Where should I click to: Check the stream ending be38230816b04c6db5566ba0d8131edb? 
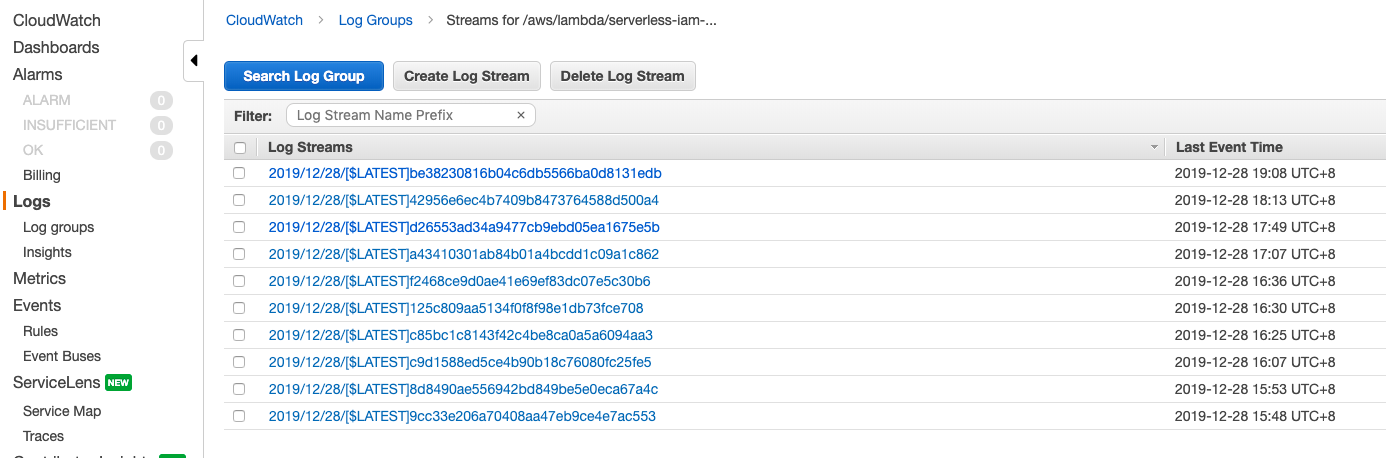(x=239, y=173)
